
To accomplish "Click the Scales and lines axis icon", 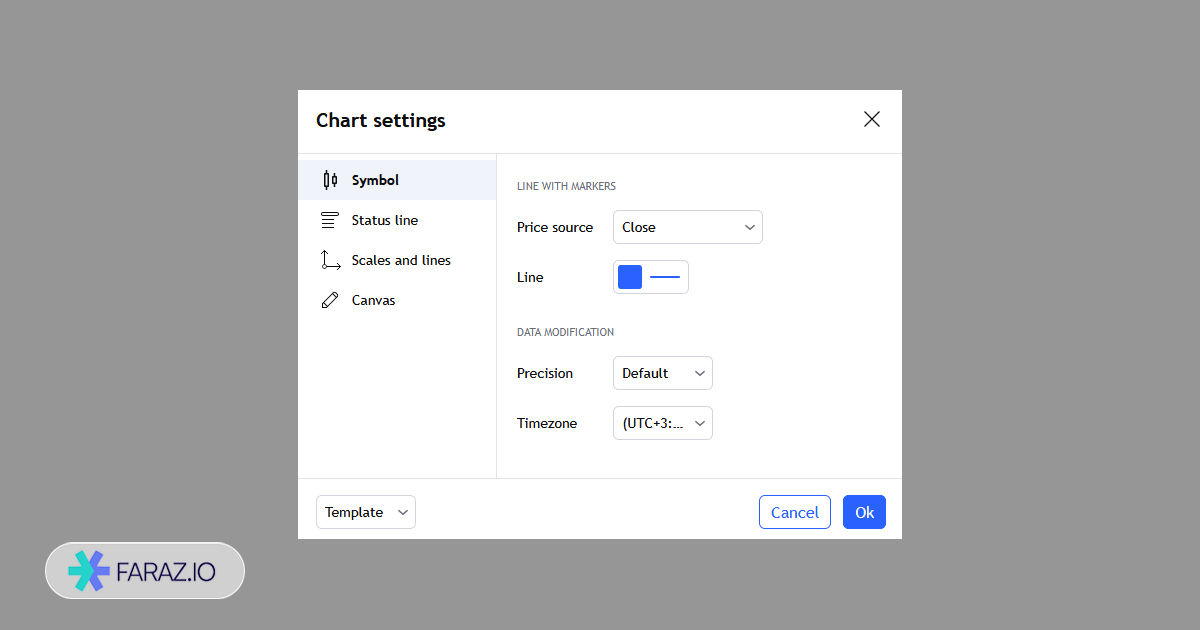I will tap(330, 260).
